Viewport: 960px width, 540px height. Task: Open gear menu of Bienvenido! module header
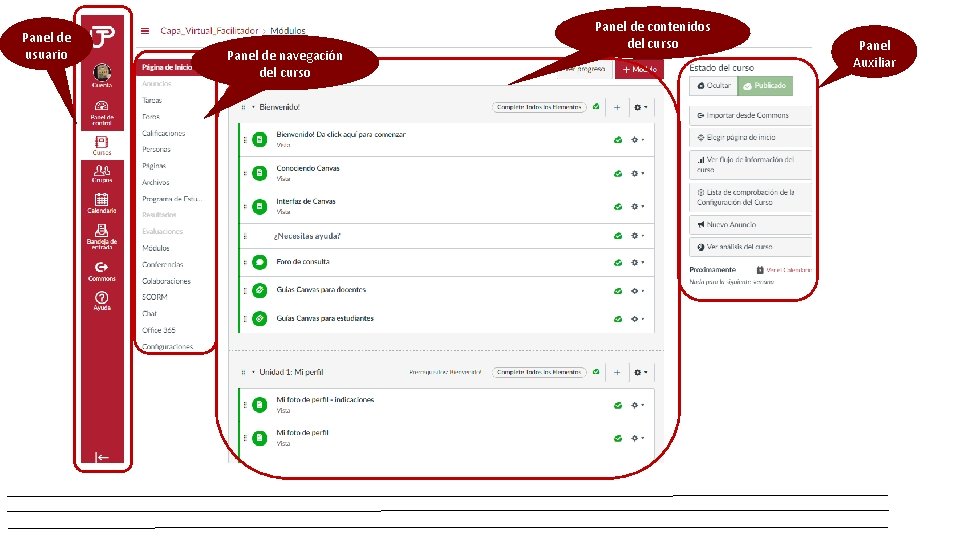point(640,107)
